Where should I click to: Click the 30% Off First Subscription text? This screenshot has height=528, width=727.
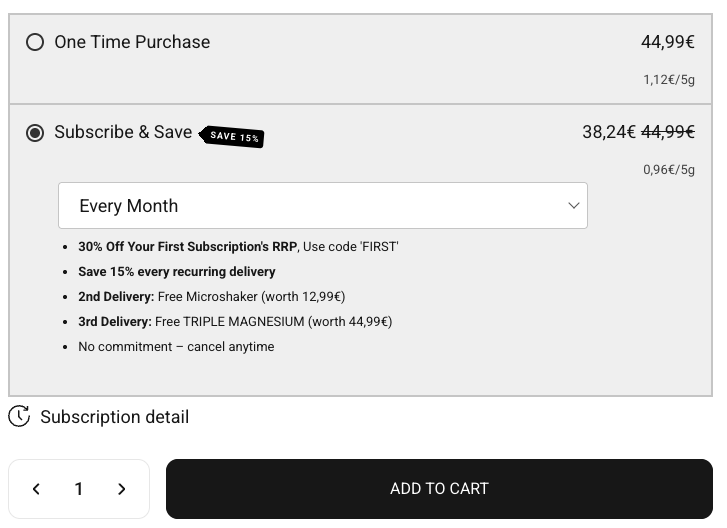[x=238, y=246]
